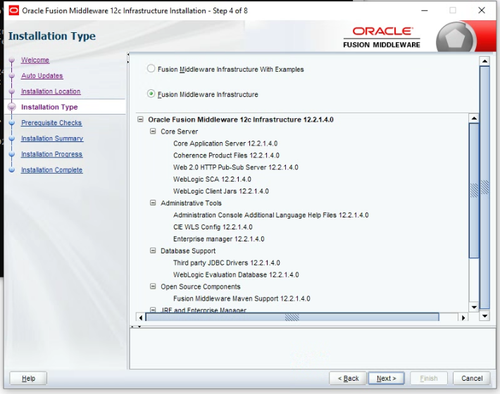Click the Prerequisite Checks step marker dot

click(12, 123)
